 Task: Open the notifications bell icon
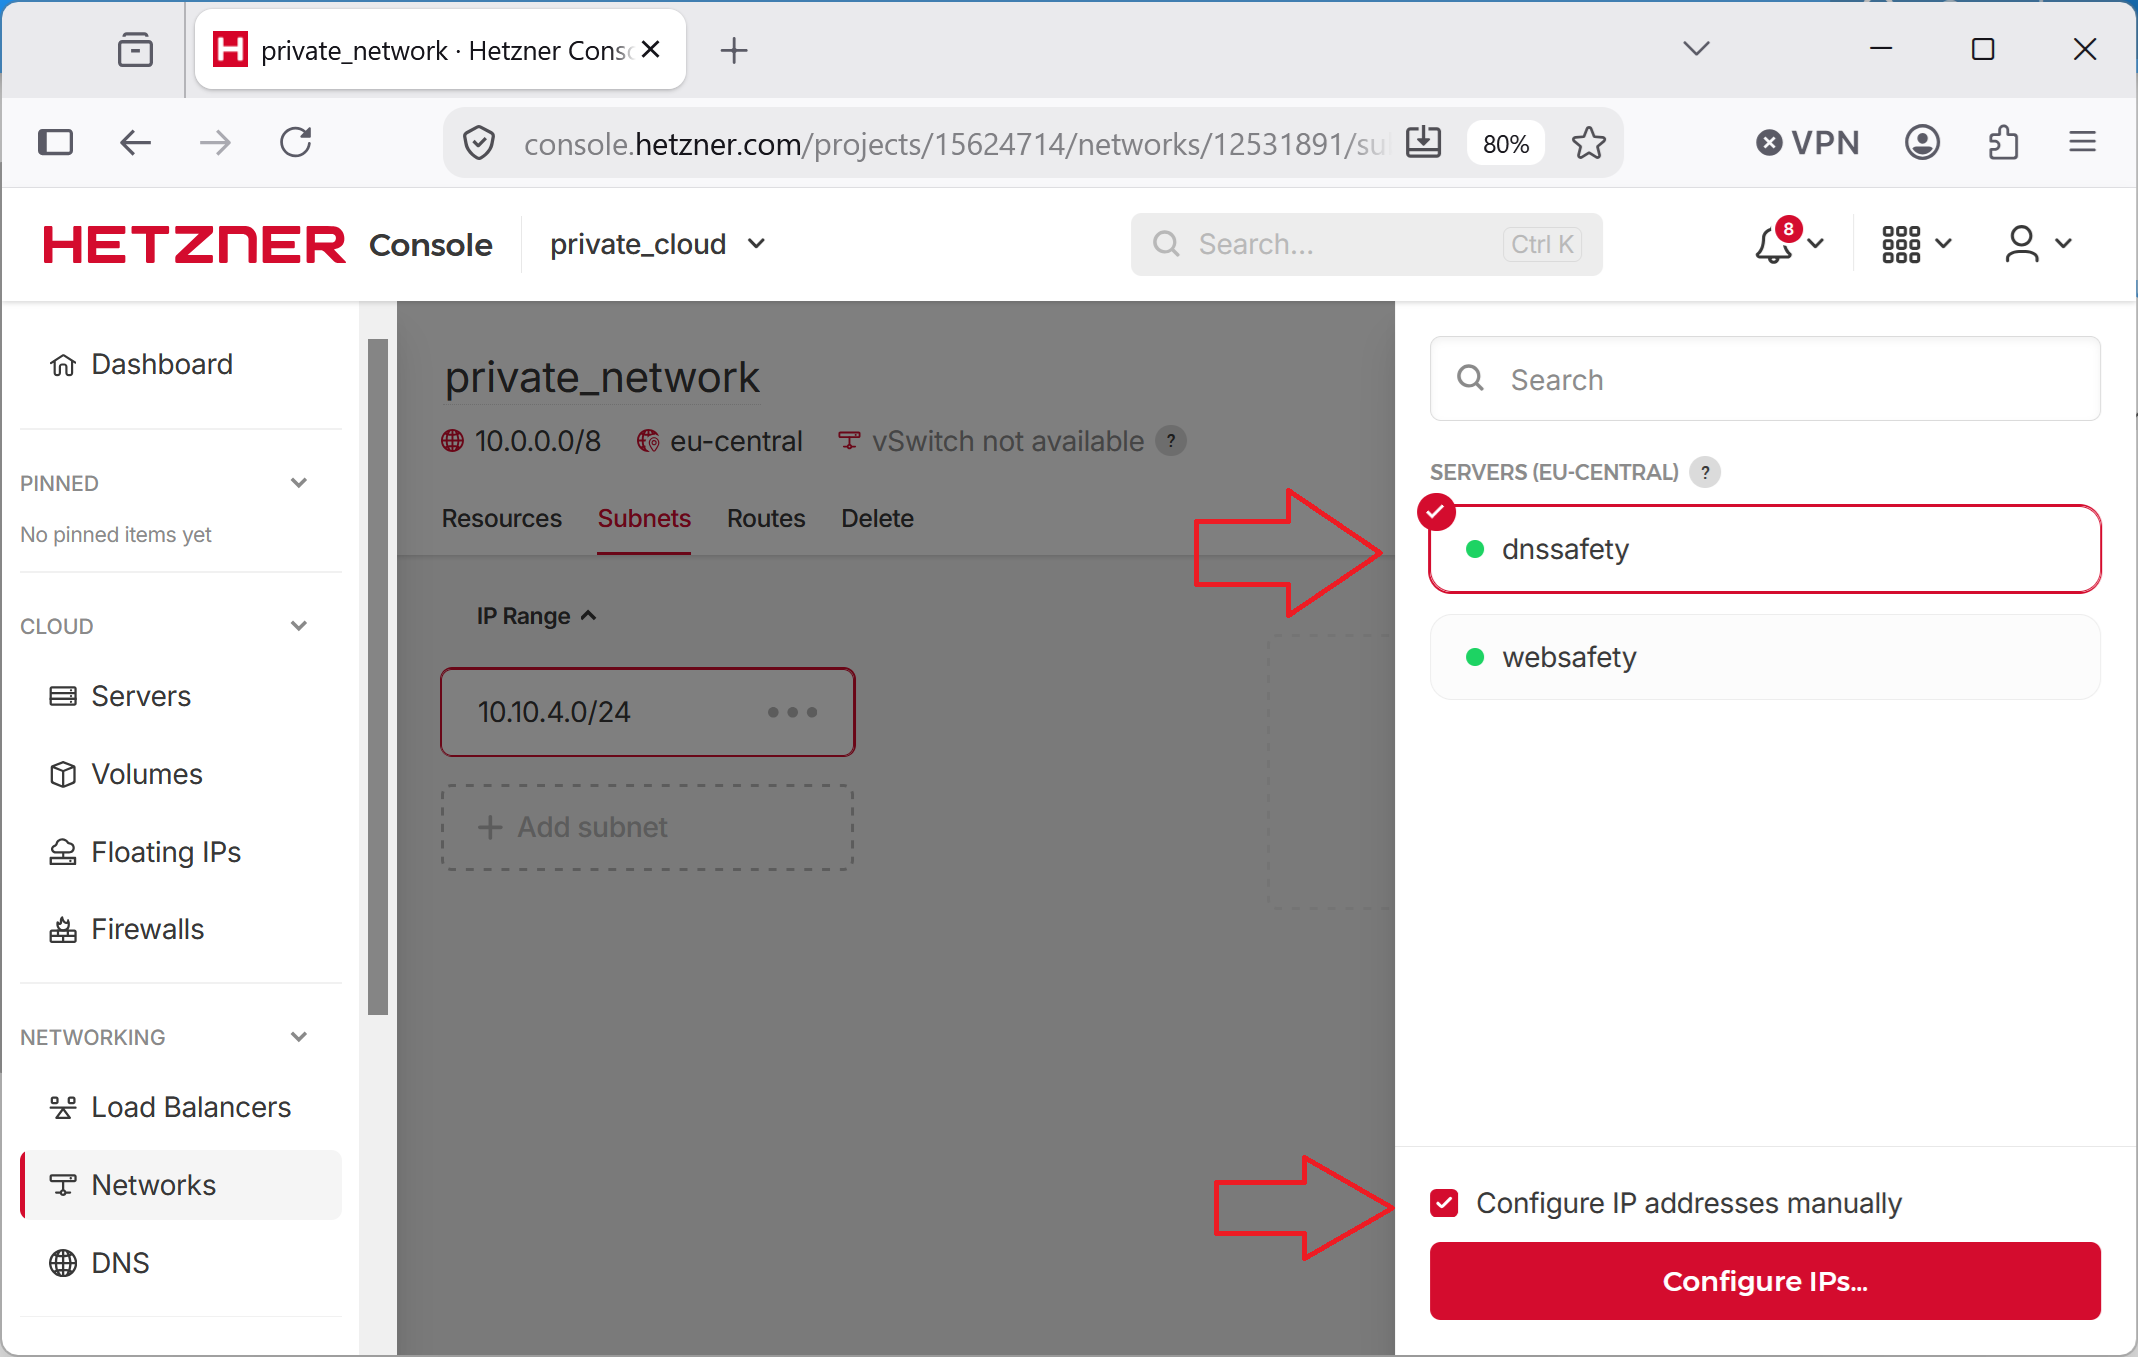pyautogui.click(x=1775, y=244)
